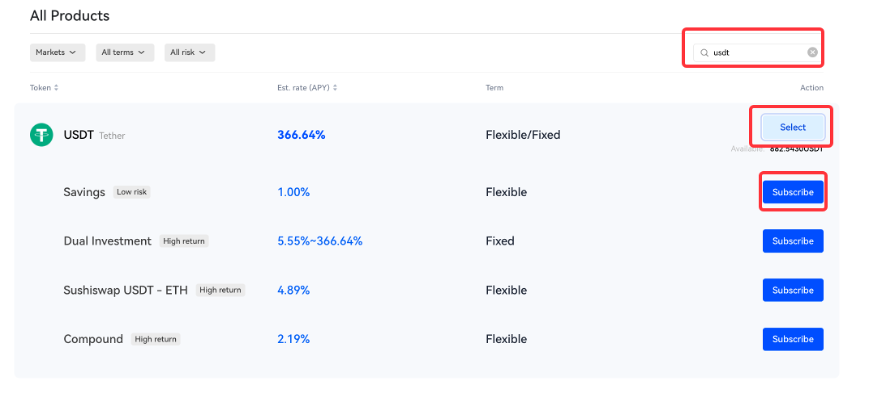The width and height of the screenshot is (887, 406).
Task: Click the green Tether USDT logo icon
Action: (x=41, y=135)
